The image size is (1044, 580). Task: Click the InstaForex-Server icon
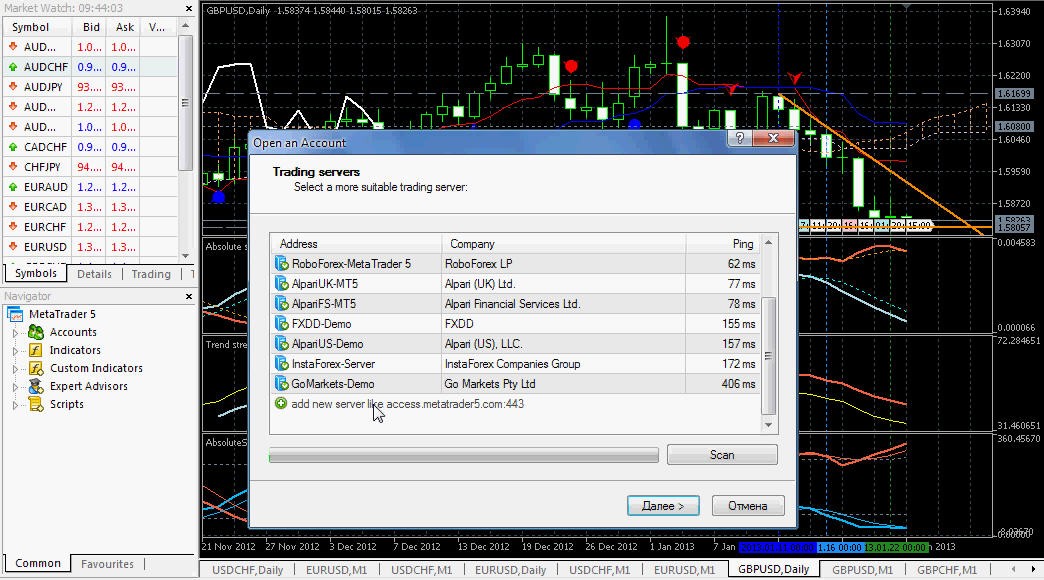point(281,364)
